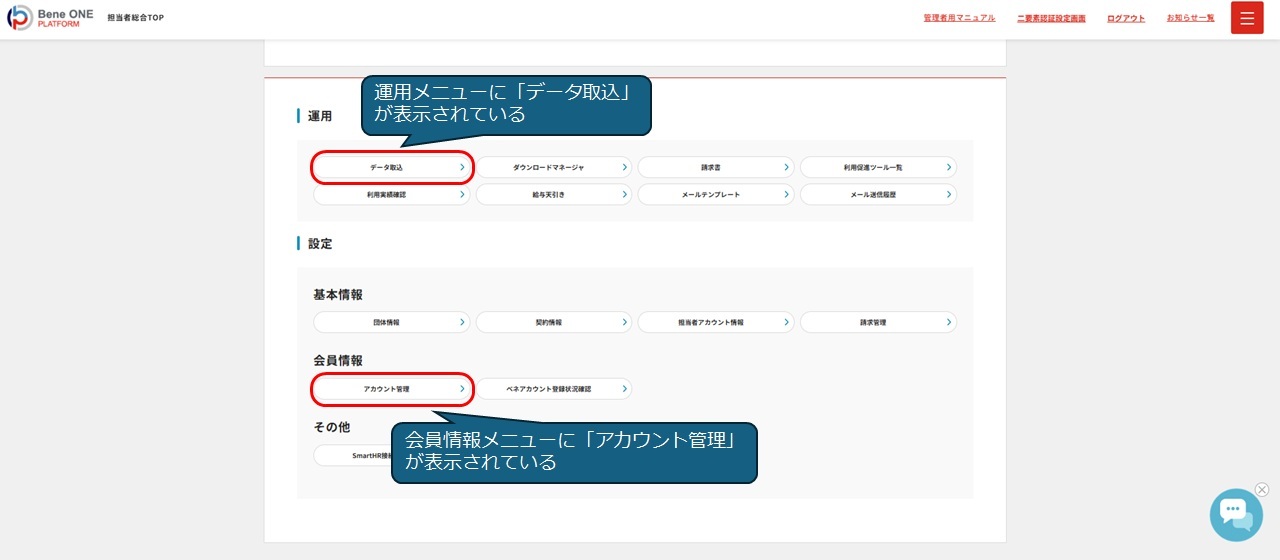Open ダウンロードマネージャ
Viewport: 1280px width, 560px height.
(x=553, y=167)
